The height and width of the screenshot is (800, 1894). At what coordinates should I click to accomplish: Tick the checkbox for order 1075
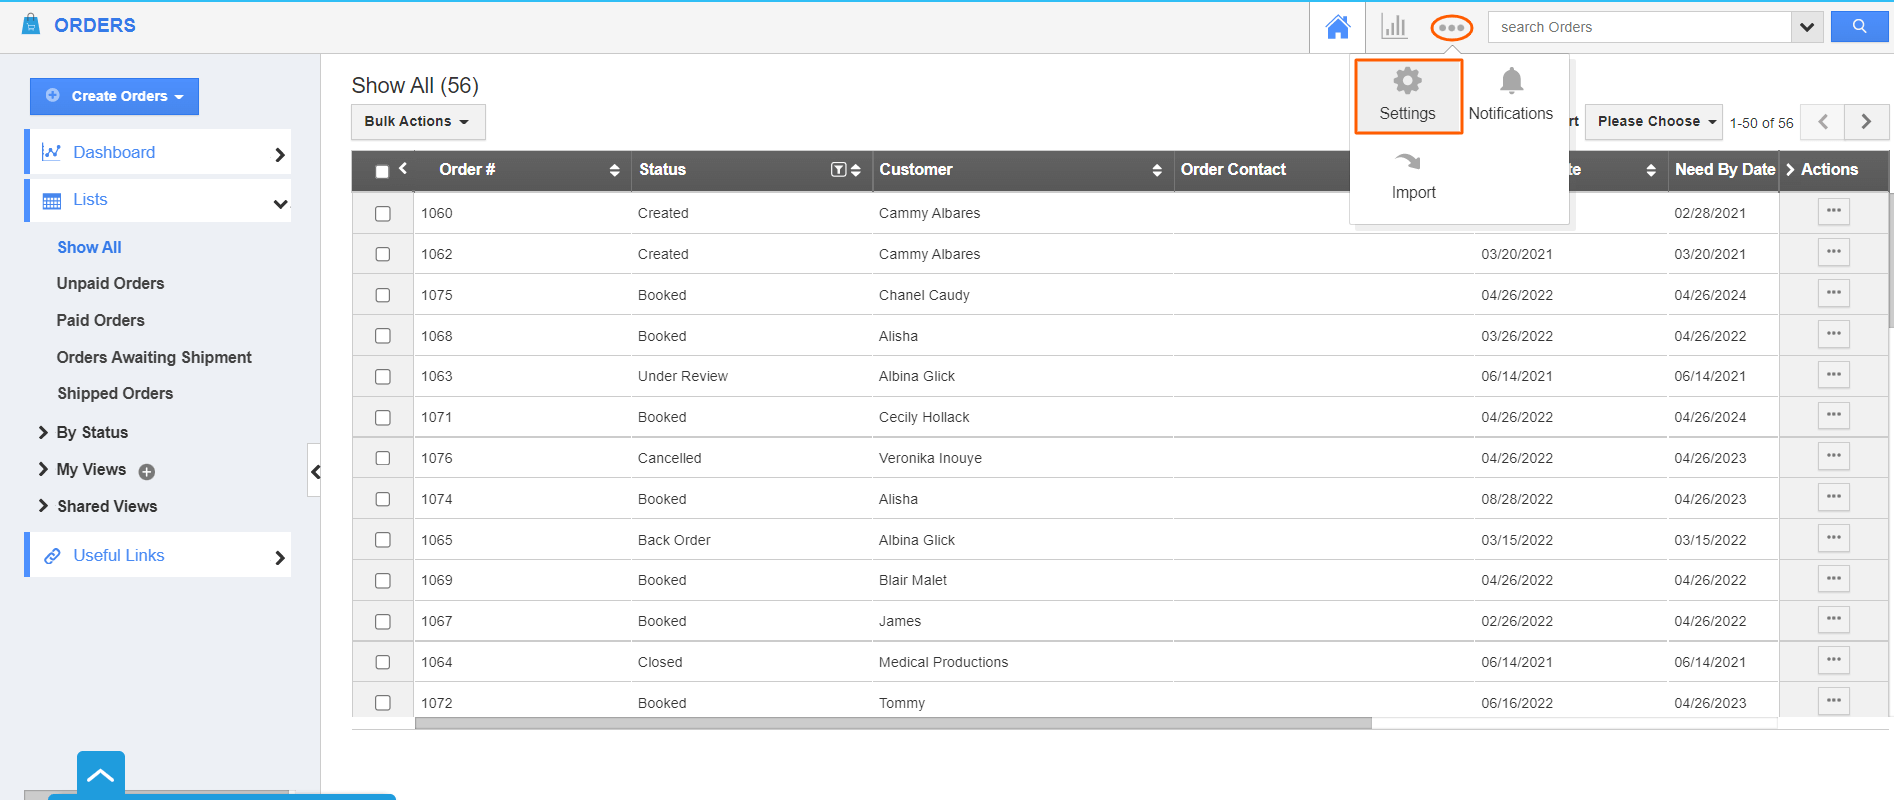click(x=382, y=295)
